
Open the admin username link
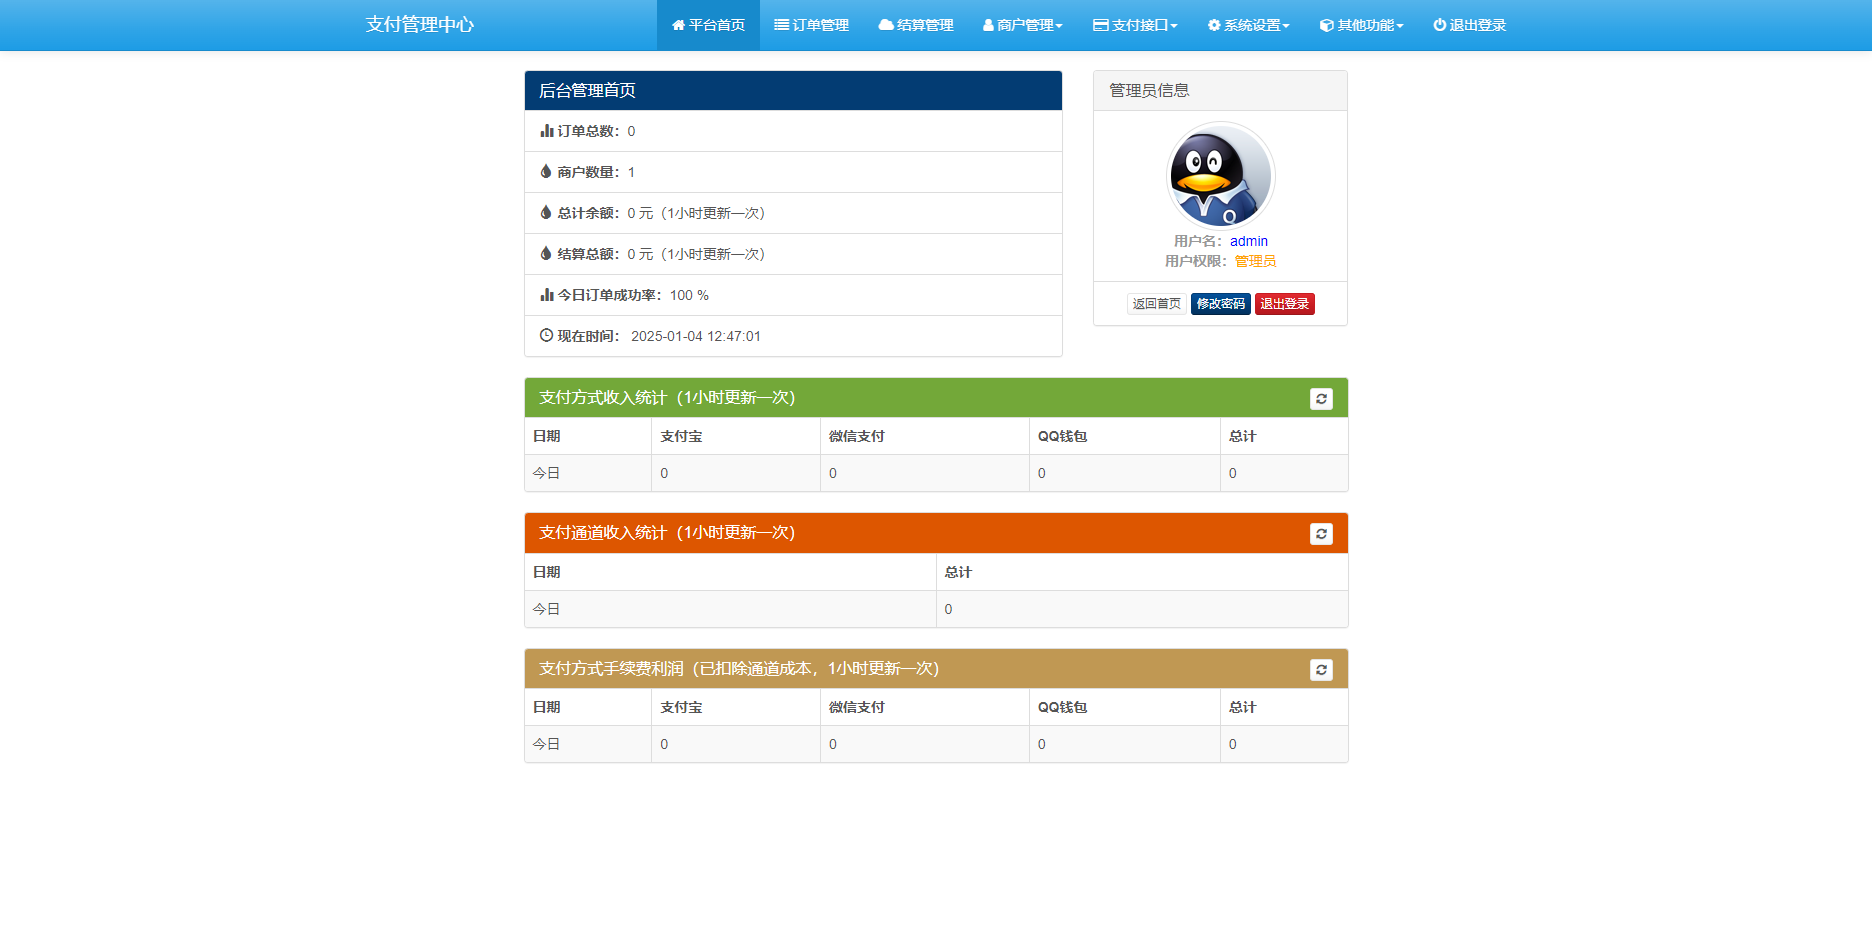pos(1249,241)
